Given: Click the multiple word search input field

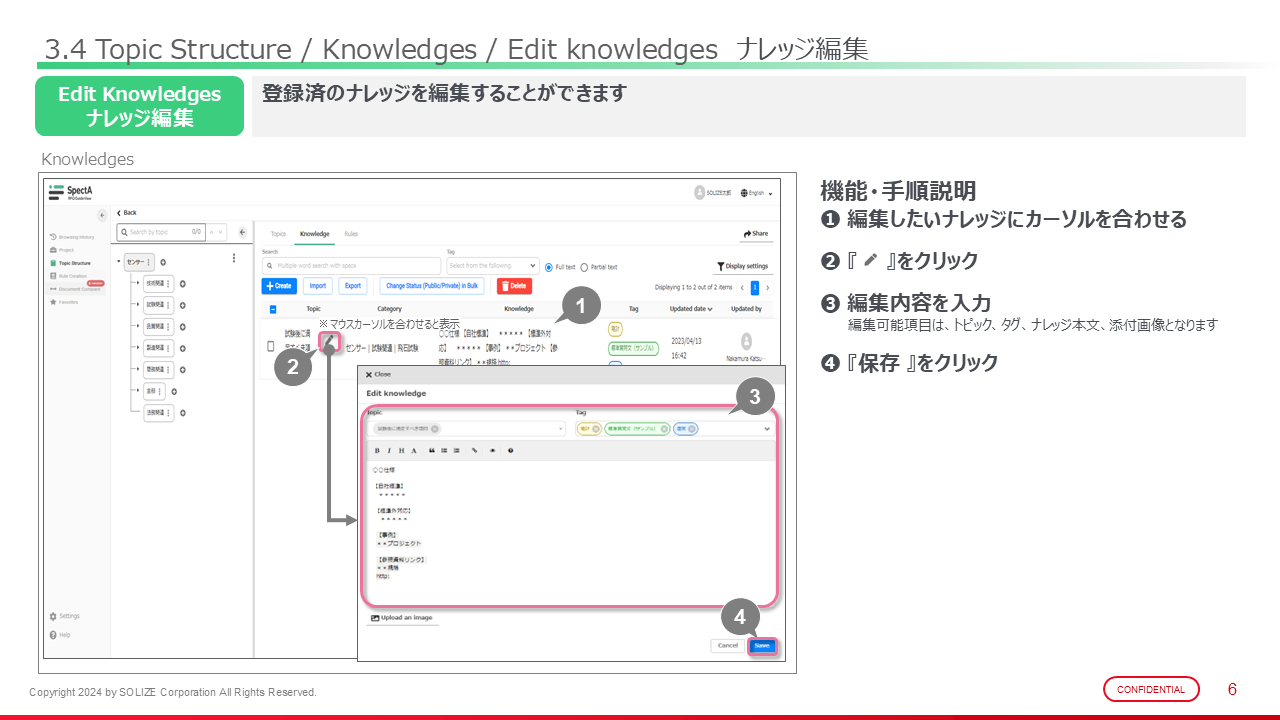Looking at the screenshot, I should click(351, 266).
